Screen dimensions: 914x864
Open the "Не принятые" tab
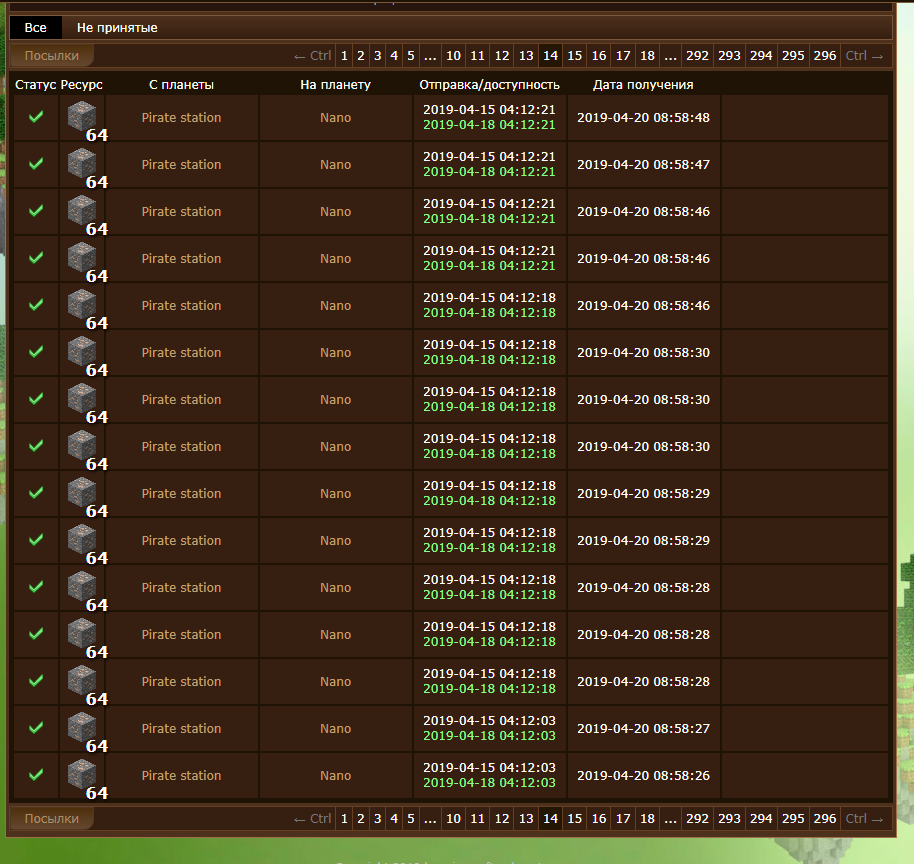pos(117,28)
